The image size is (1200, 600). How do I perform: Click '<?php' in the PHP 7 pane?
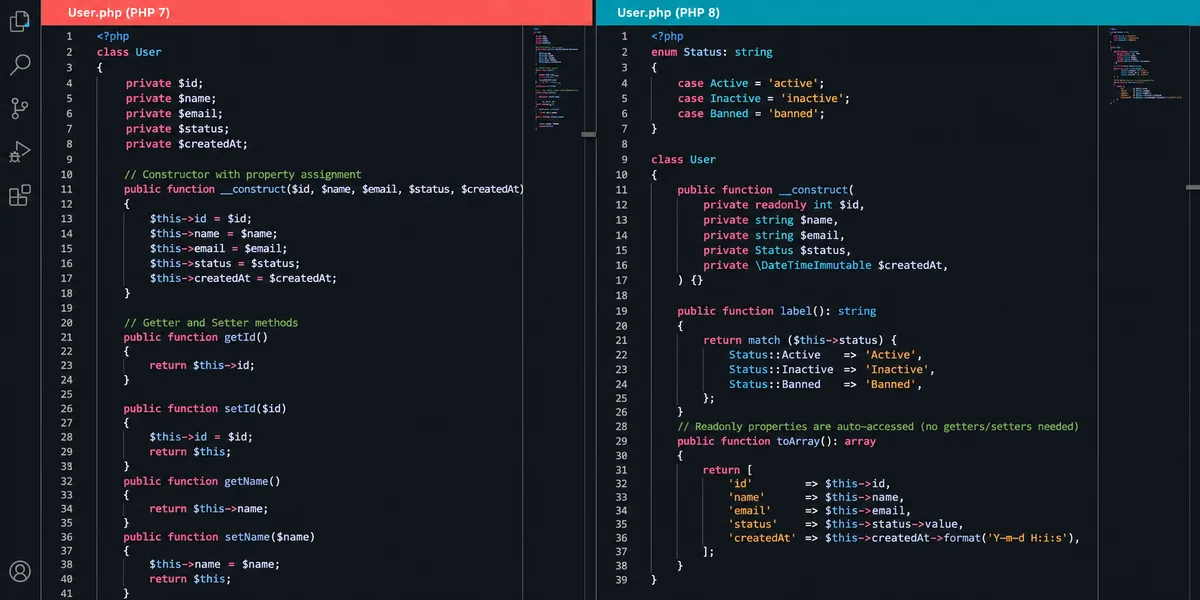click(113, 36)
